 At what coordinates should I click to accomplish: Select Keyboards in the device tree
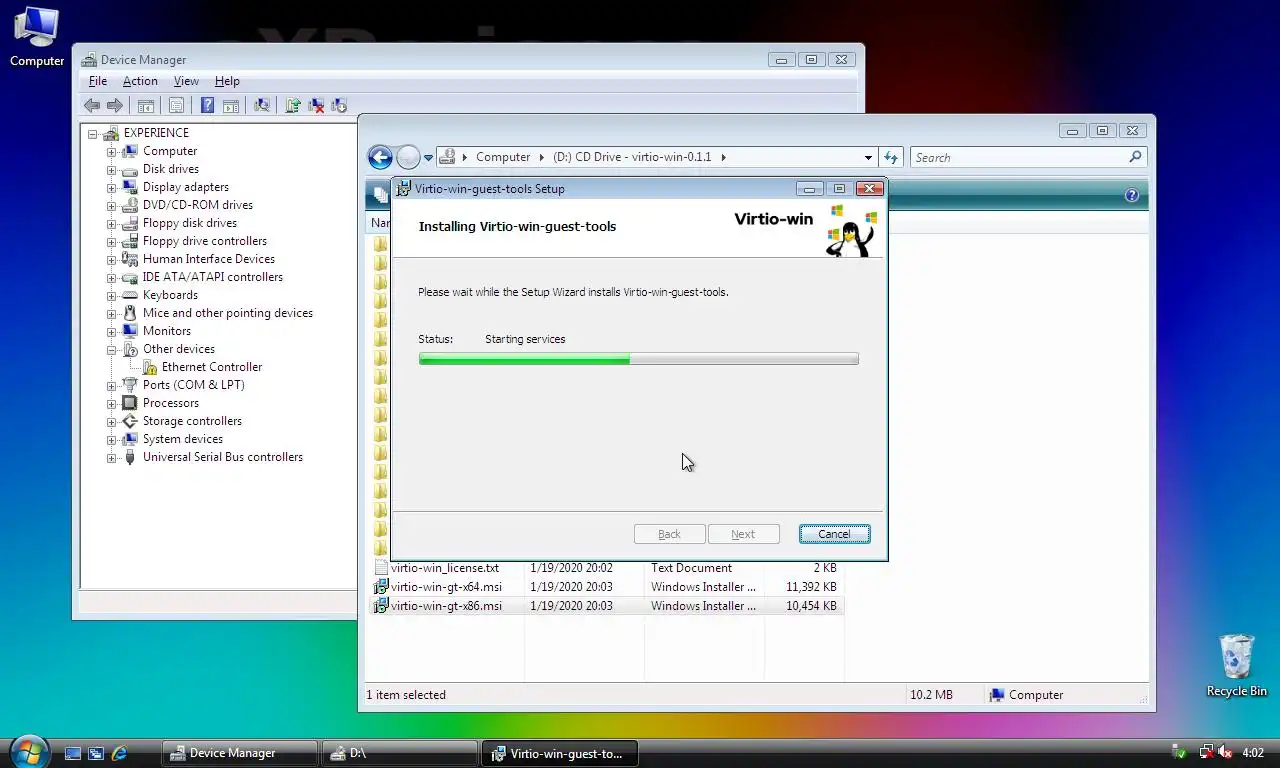click(170, 295)
